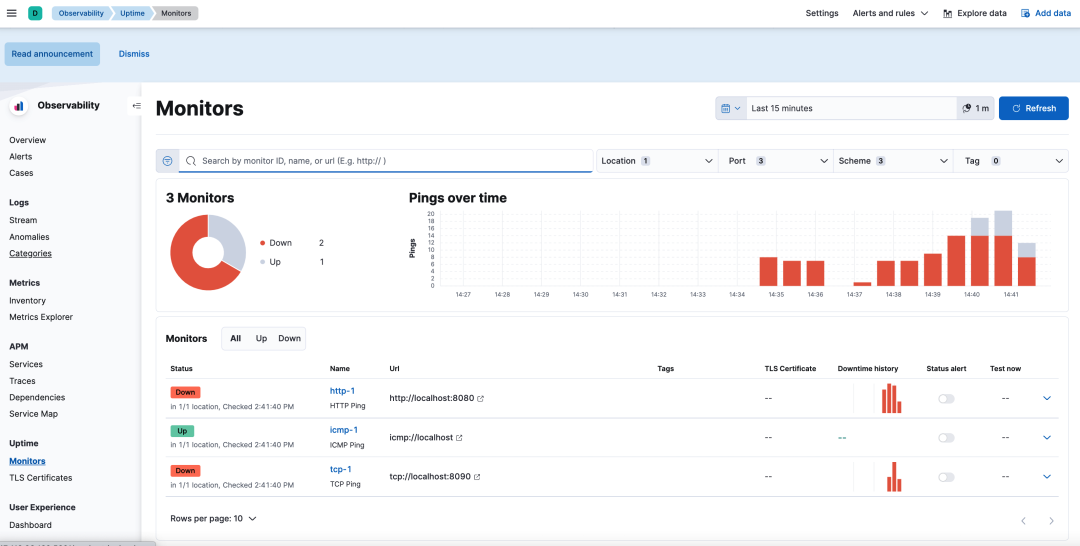This screenshot has width=1080, height=546.
Task: Enable status alert for http-1
Action: click(x=946, y=399)
